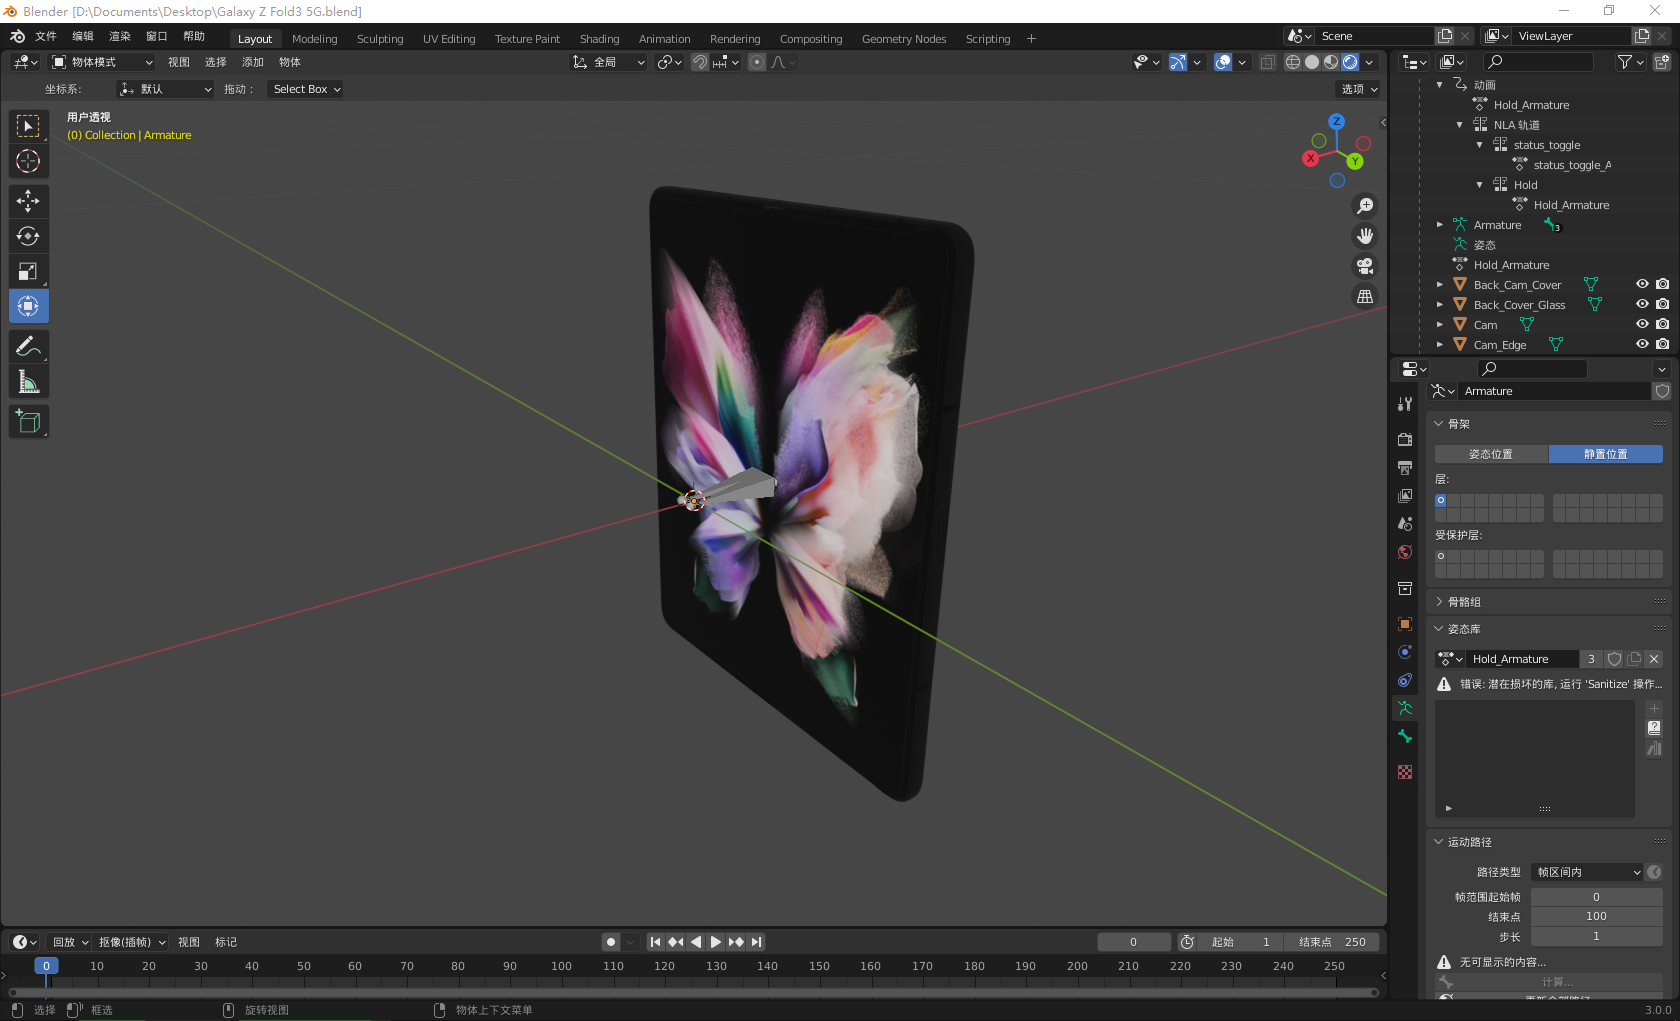This screenshot has width=1680, height=1021.
Task: Open the 选项 options dropdown
Action: click(x=1358, y=89)
